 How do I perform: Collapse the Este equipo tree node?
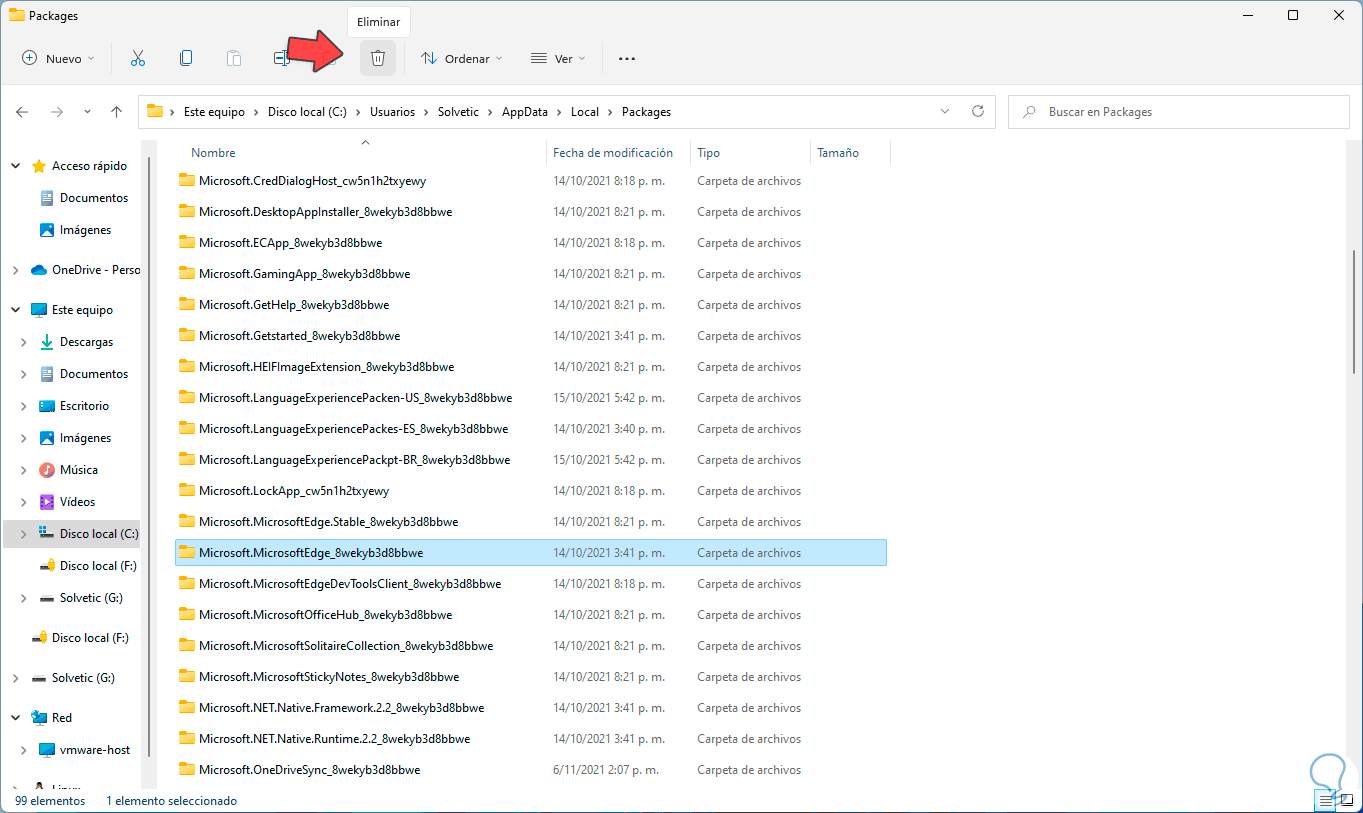15,310
